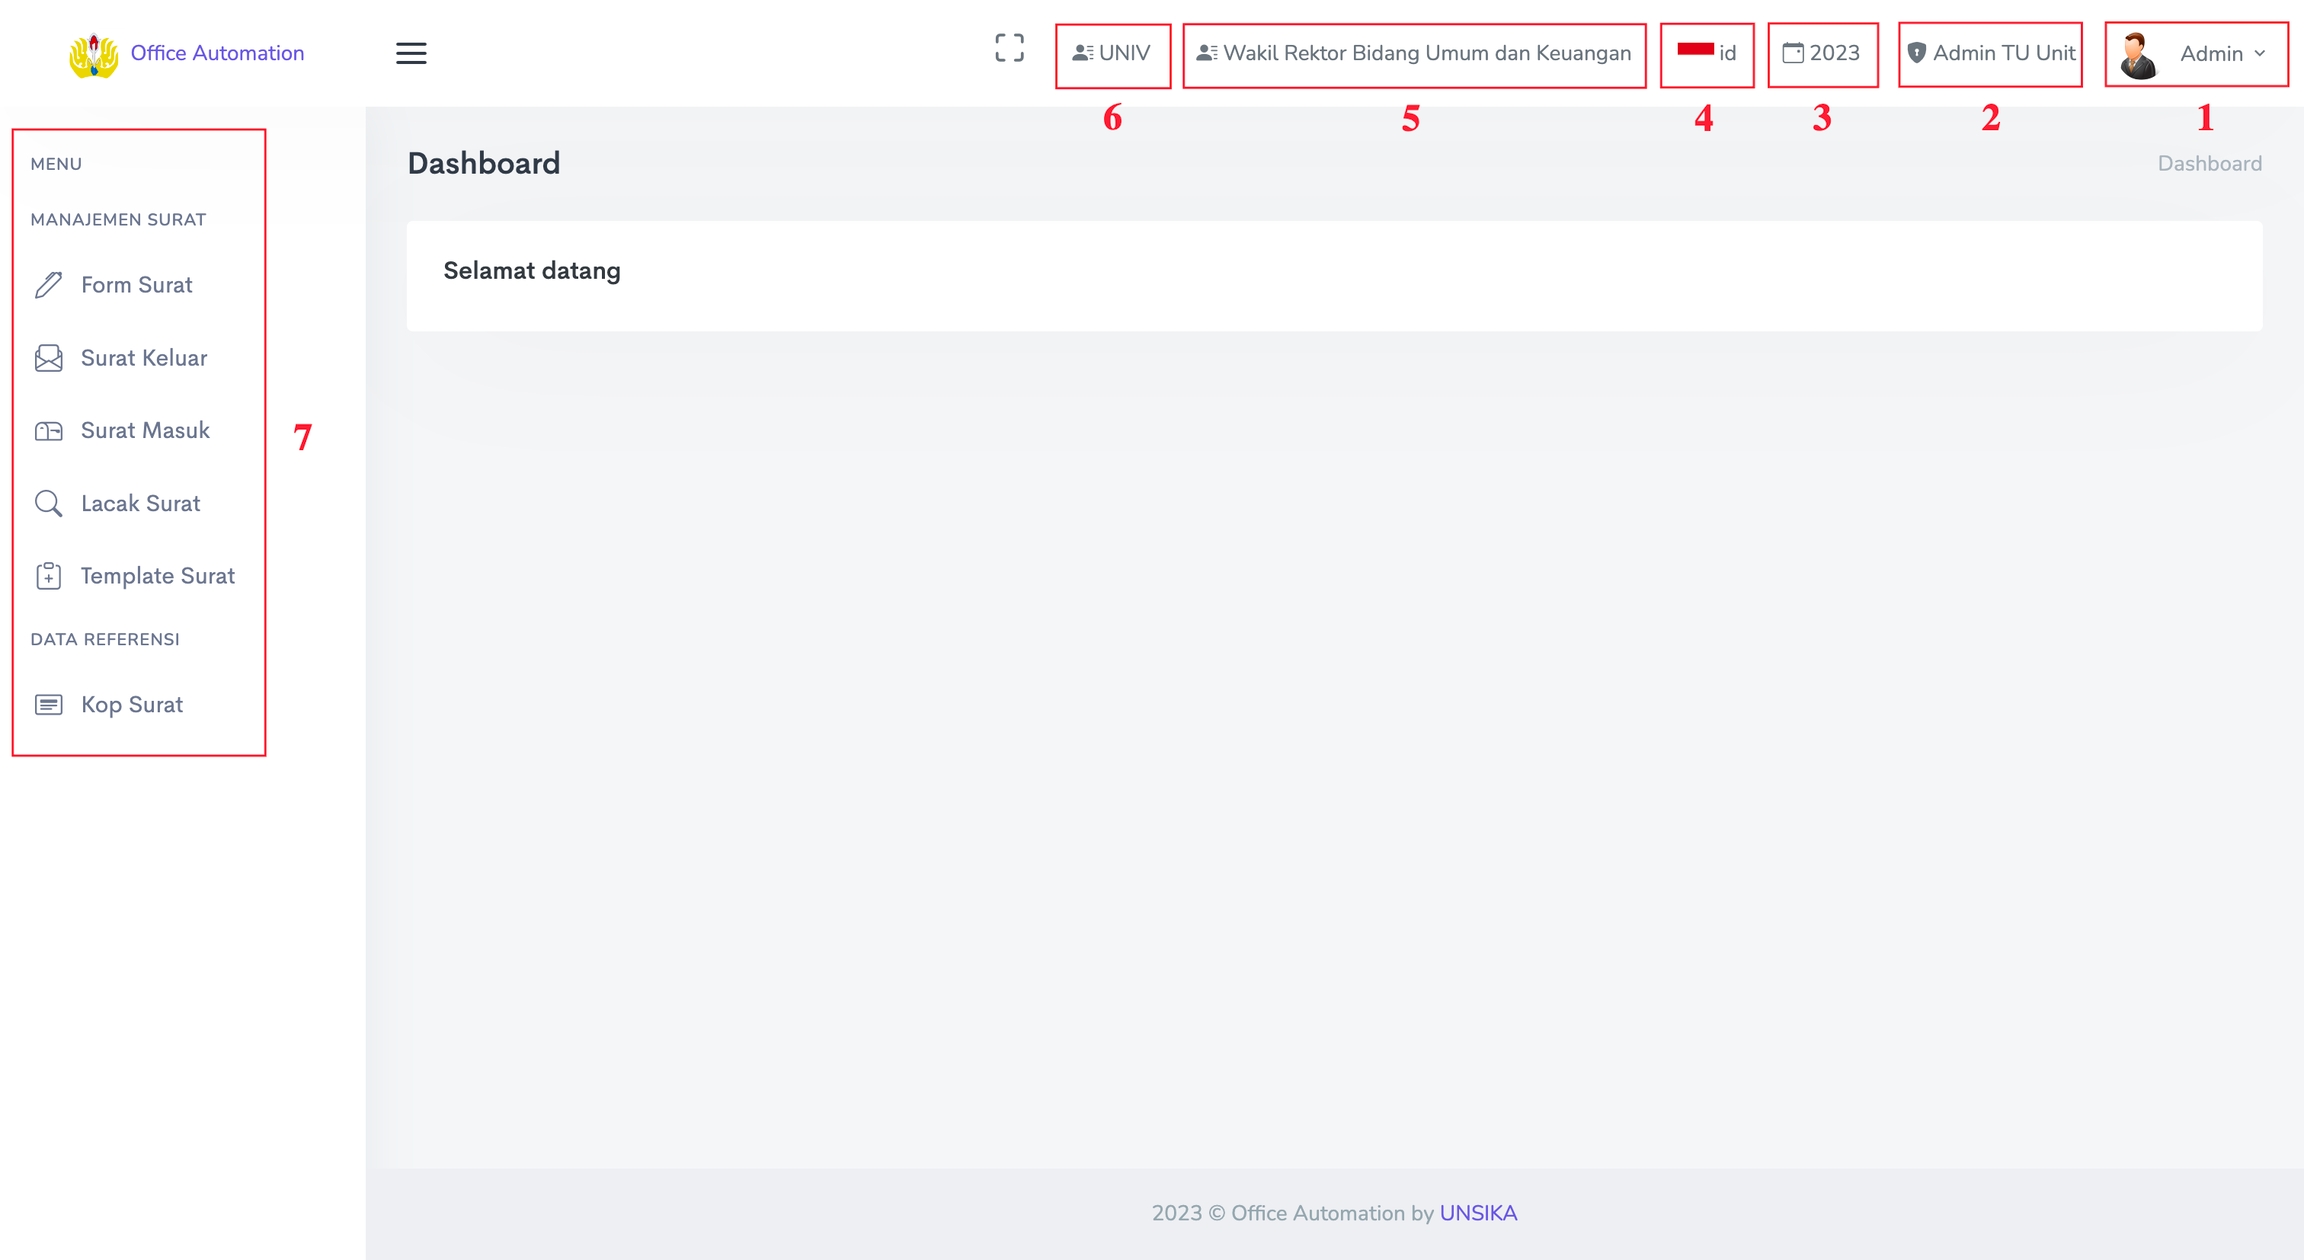Open the 2023 year selector
The image size is (2304, 1260).
tap(1822, 54)
